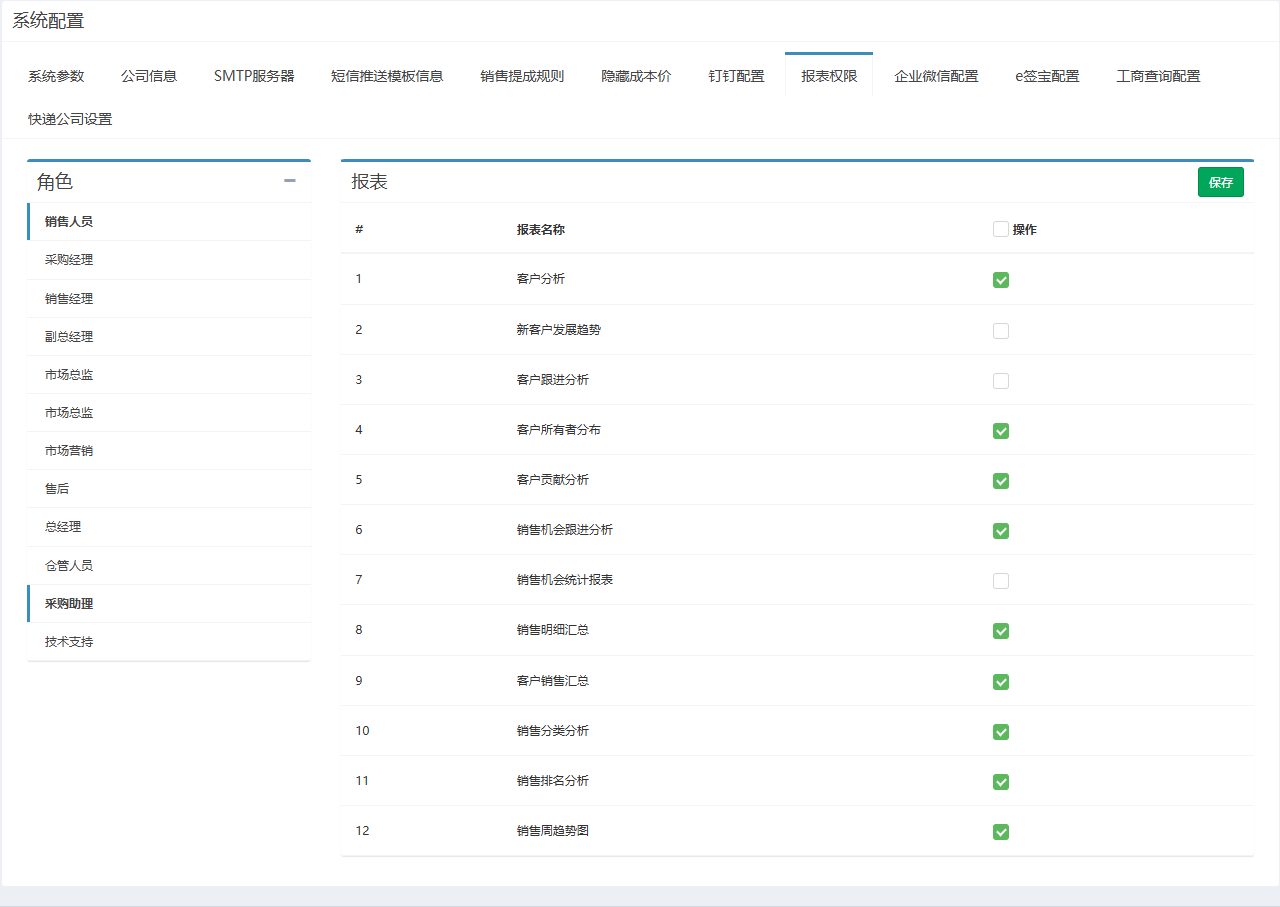Uncheck the 销售明细汇总 checkbox
The image size is (1280, 907).
[1001, 631]
